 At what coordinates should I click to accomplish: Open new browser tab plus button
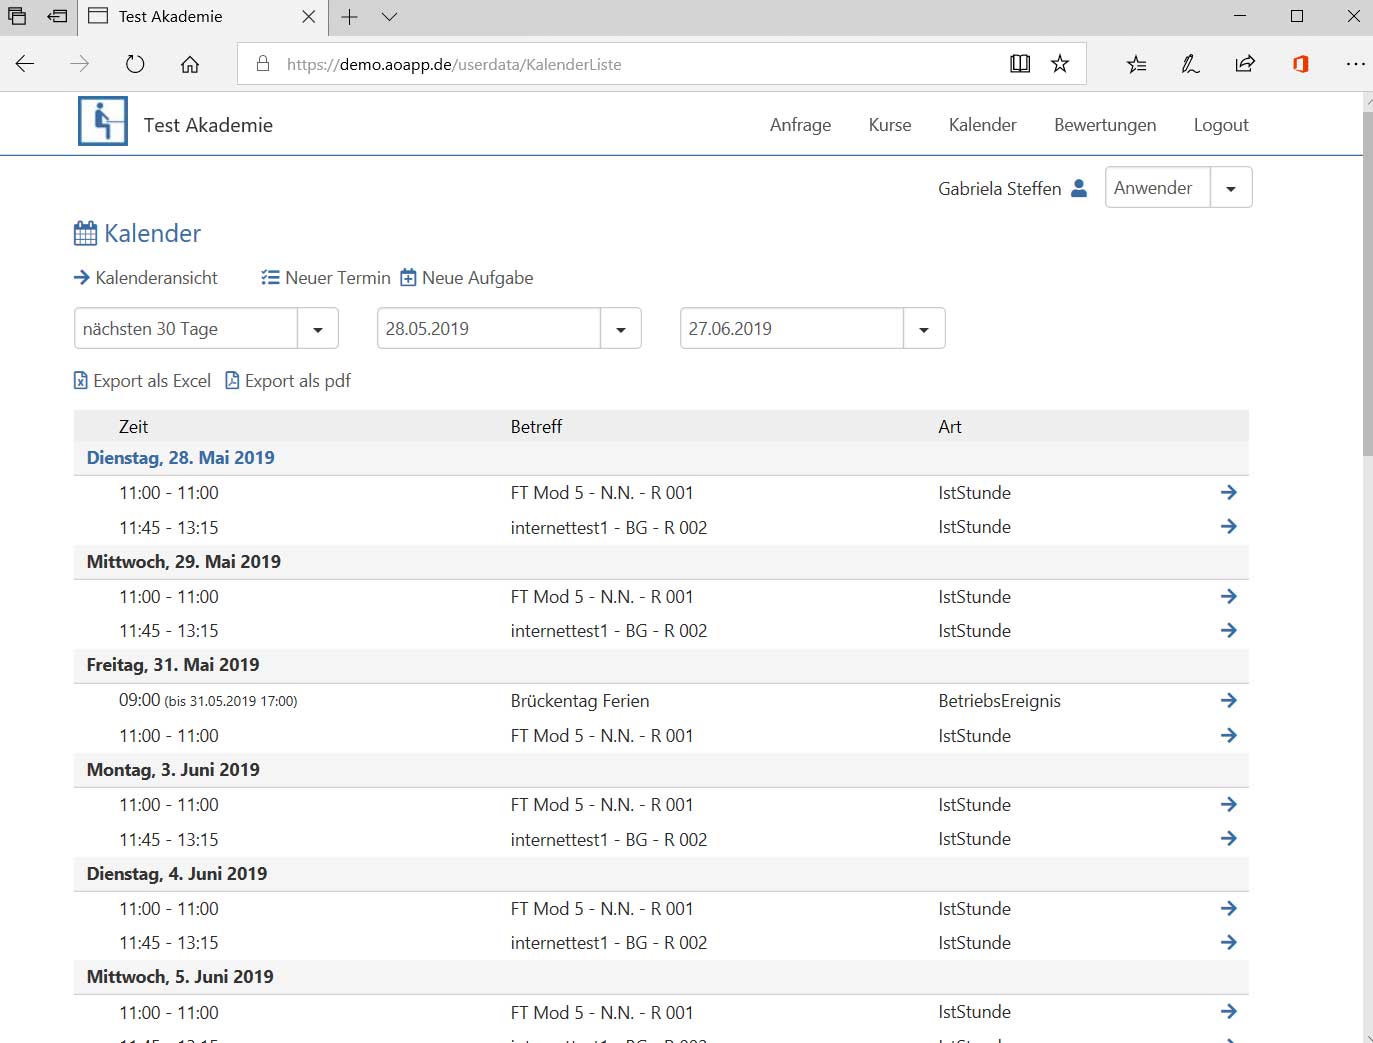[x=349, y=17]
